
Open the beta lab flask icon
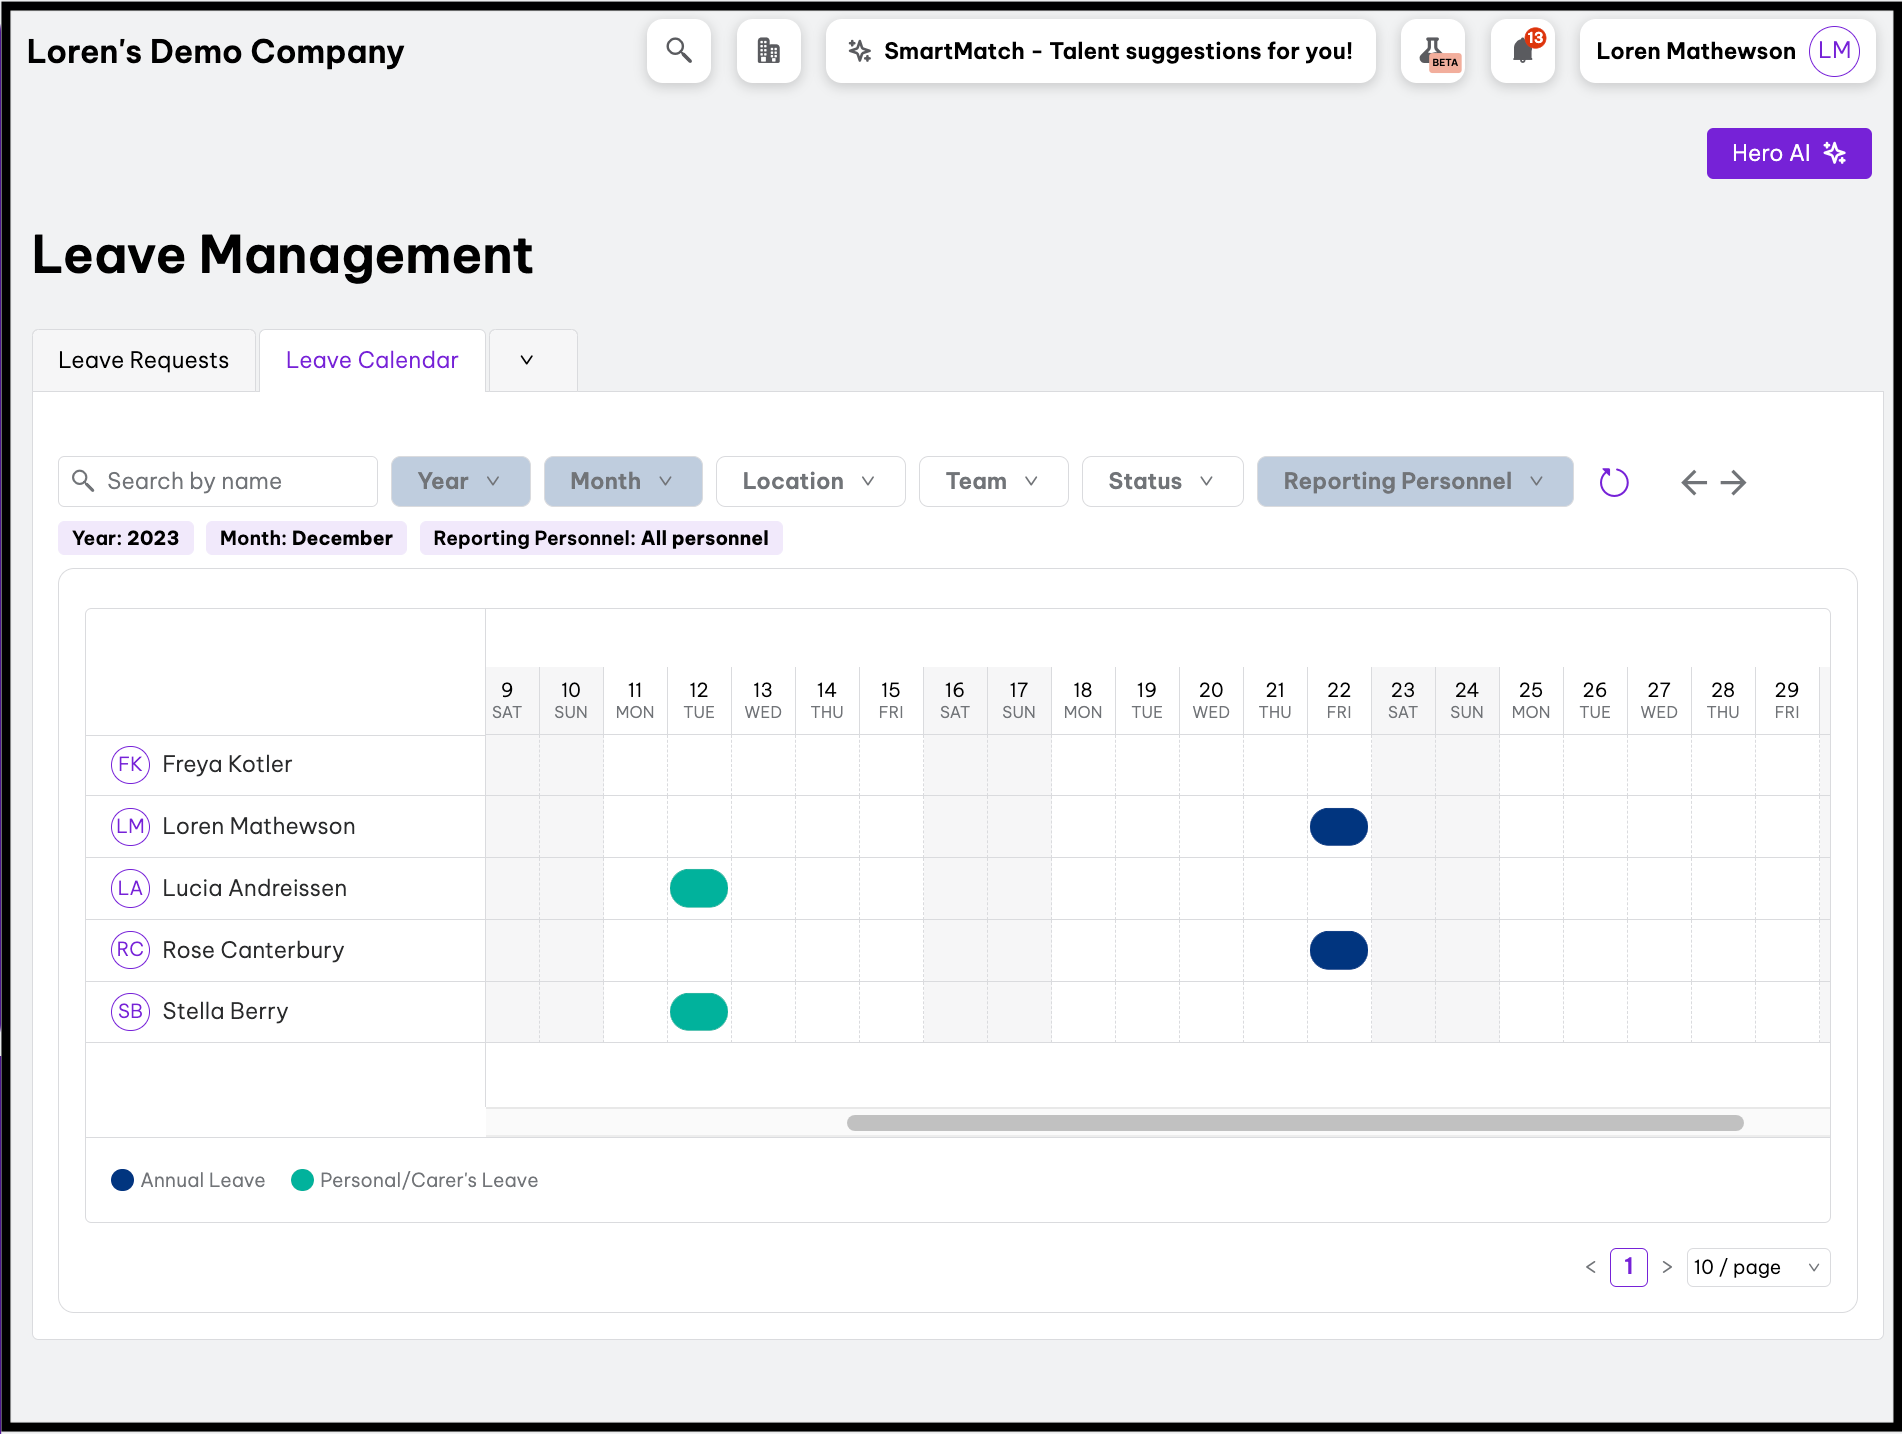pyautogui.click(x=1432, y=51)
